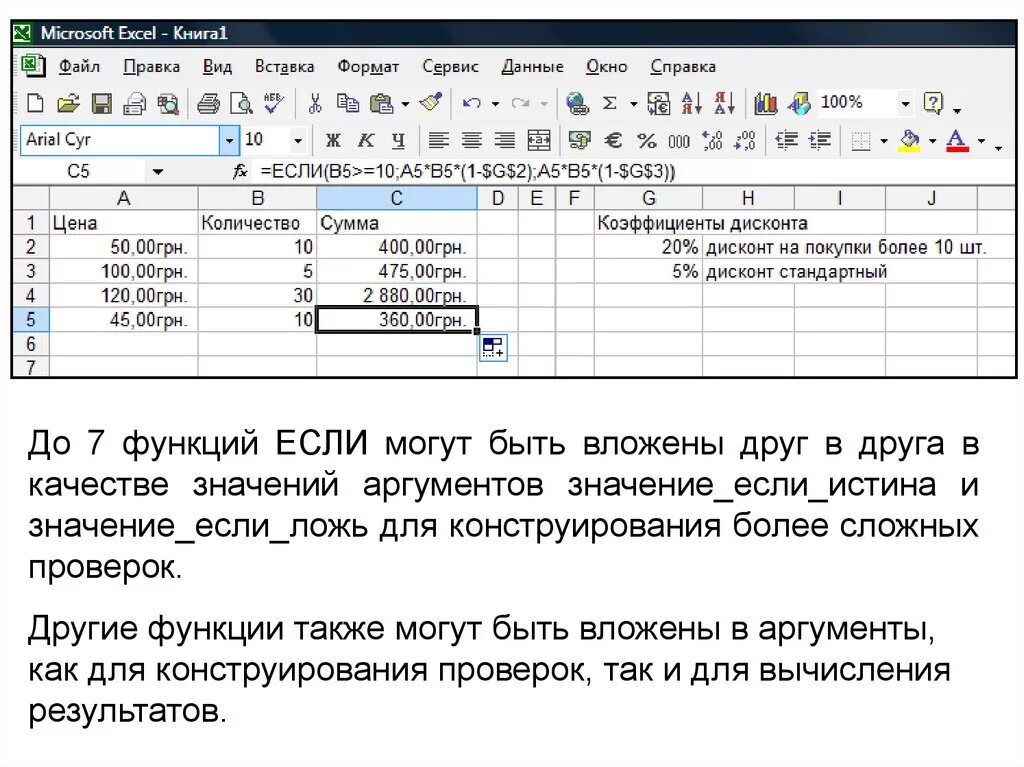Decrease decimal places
The width and height of the screenshot is (1024, 767).
pos(744,140)
